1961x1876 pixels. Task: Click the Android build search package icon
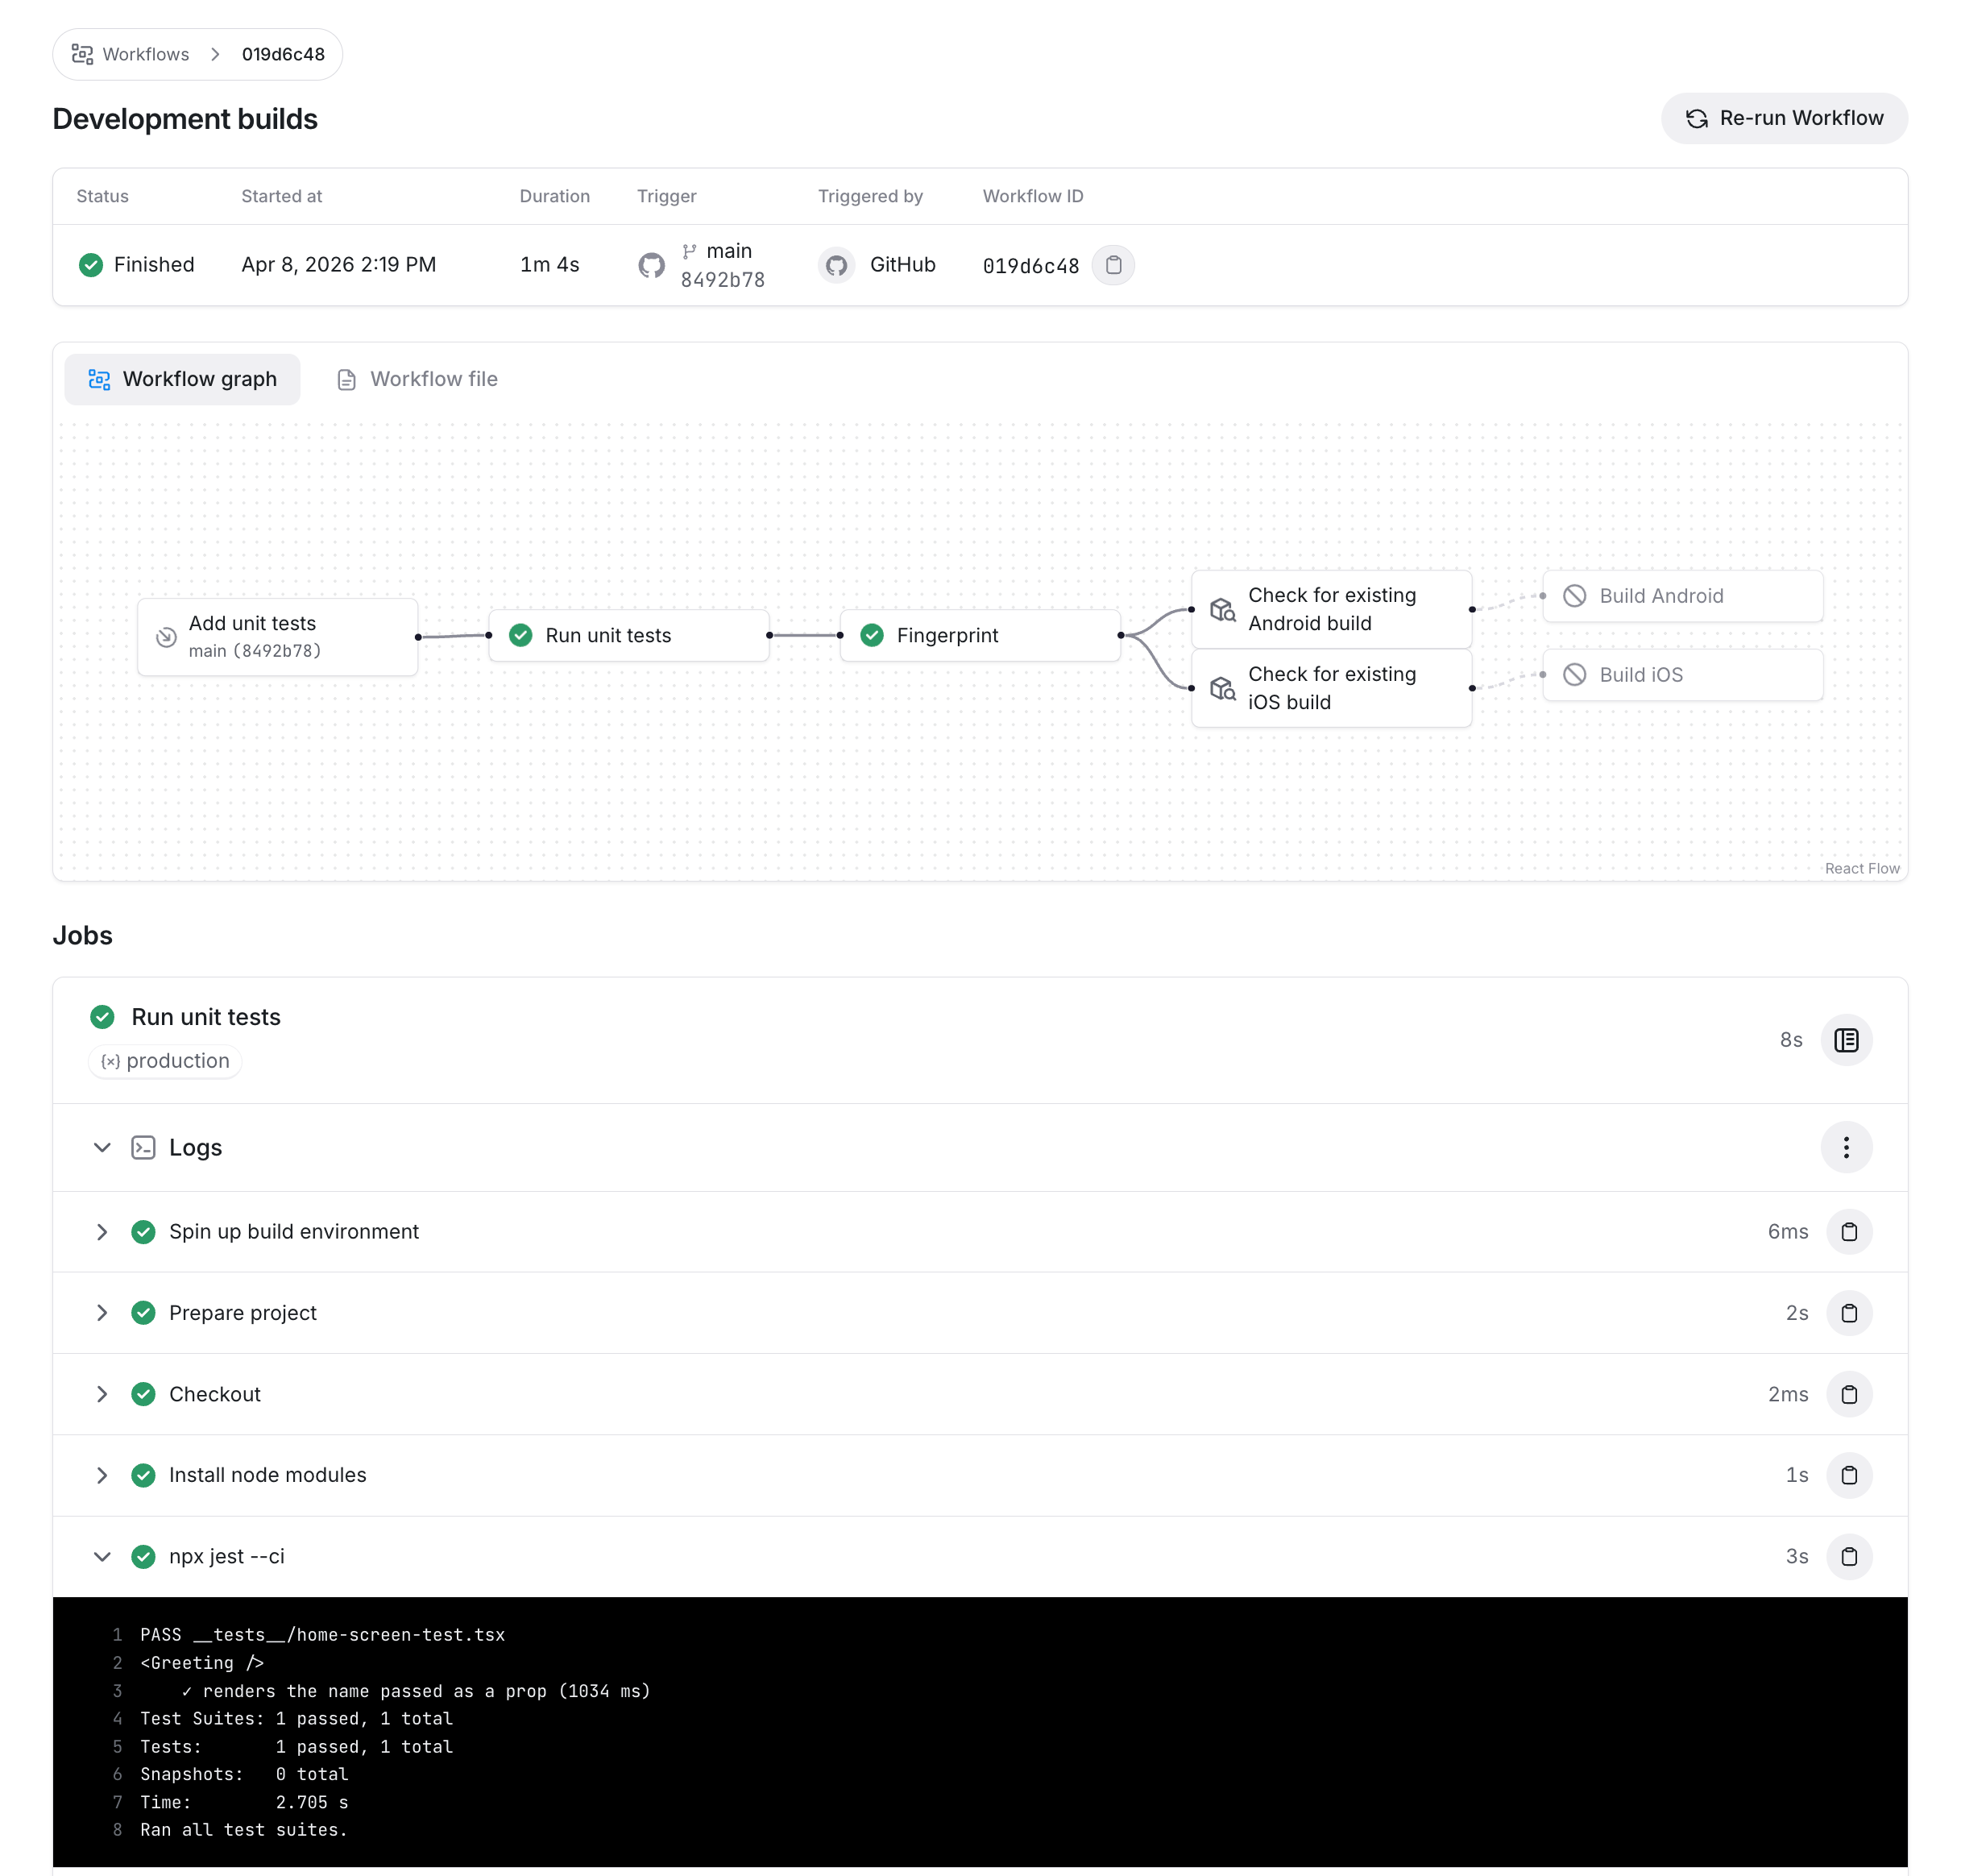(1222, 609)
